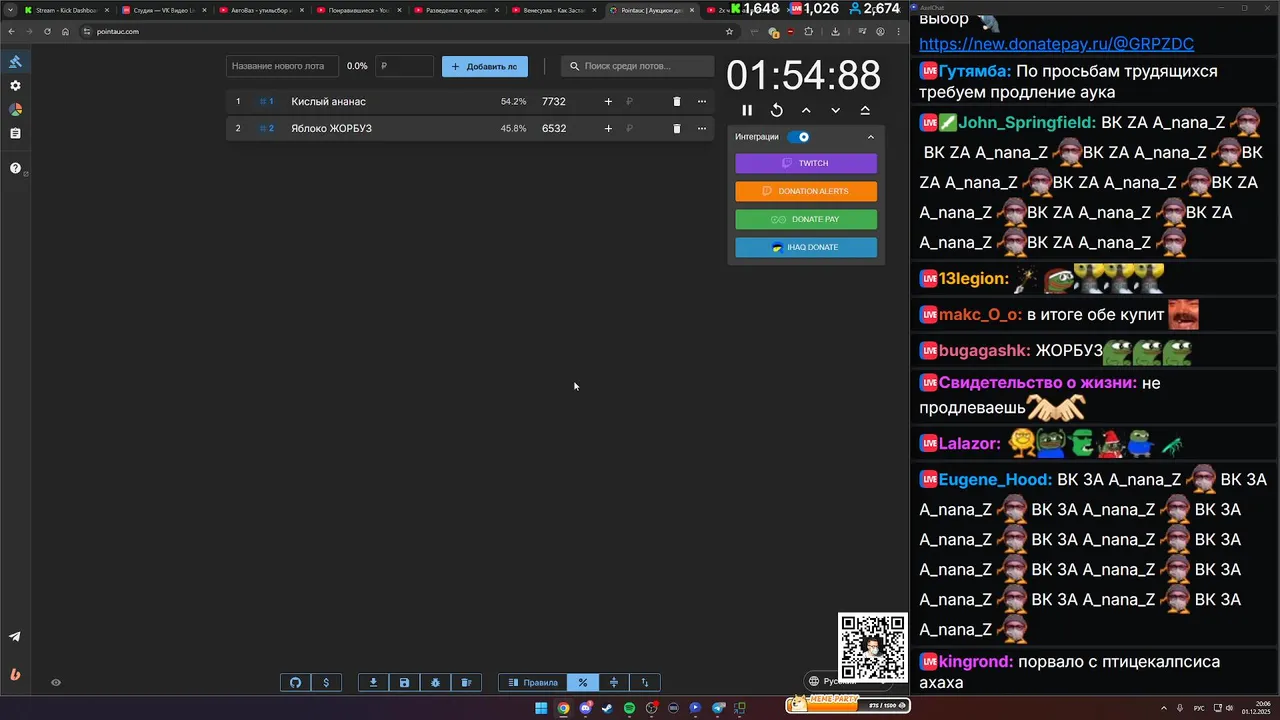Click the blue IHAQ DONATE button
Screen dimensions: 1280x720
(806, 247)
